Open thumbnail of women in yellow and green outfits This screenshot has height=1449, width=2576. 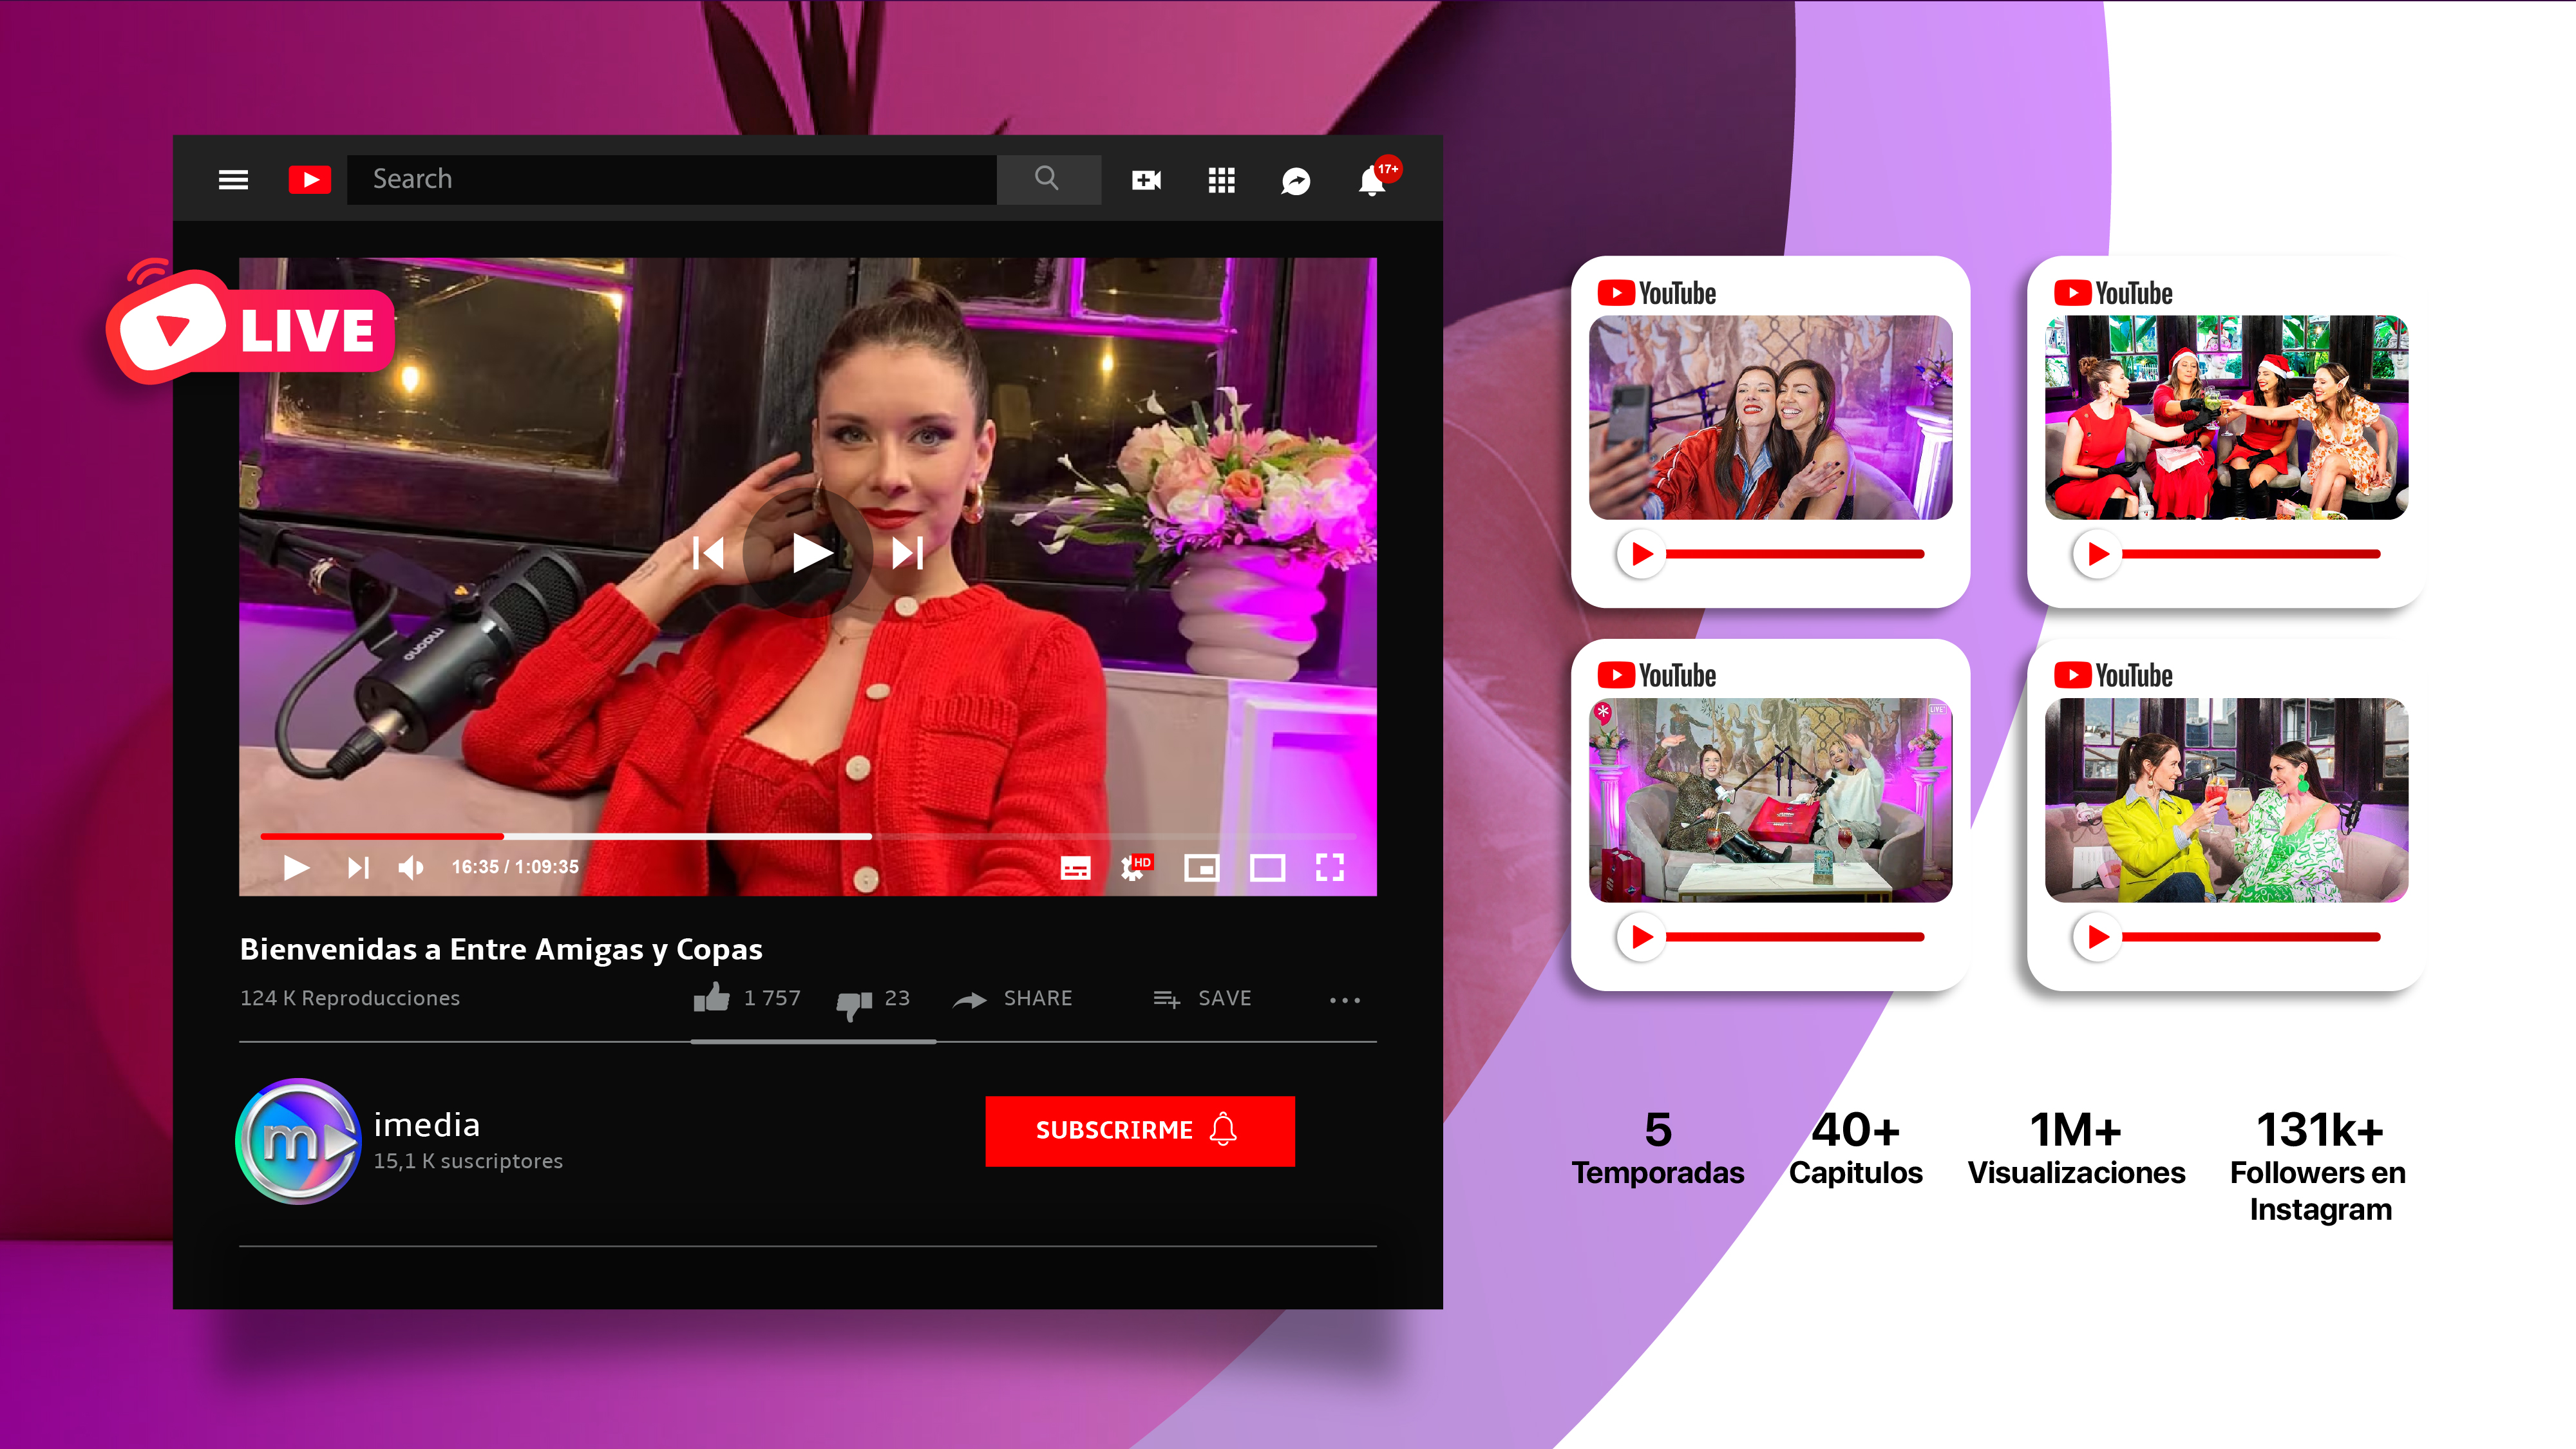2226,800
